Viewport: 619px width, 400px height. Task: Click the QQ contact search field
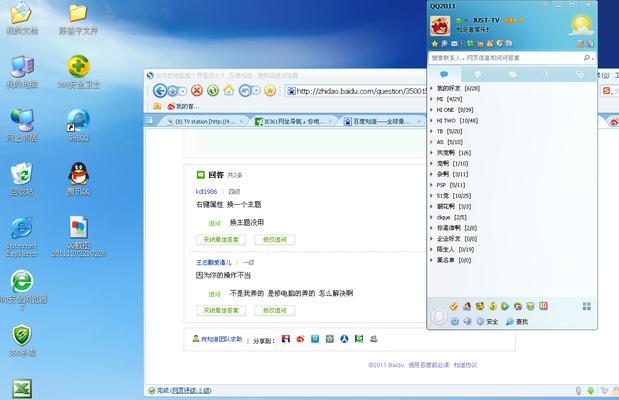coord(505,58)
